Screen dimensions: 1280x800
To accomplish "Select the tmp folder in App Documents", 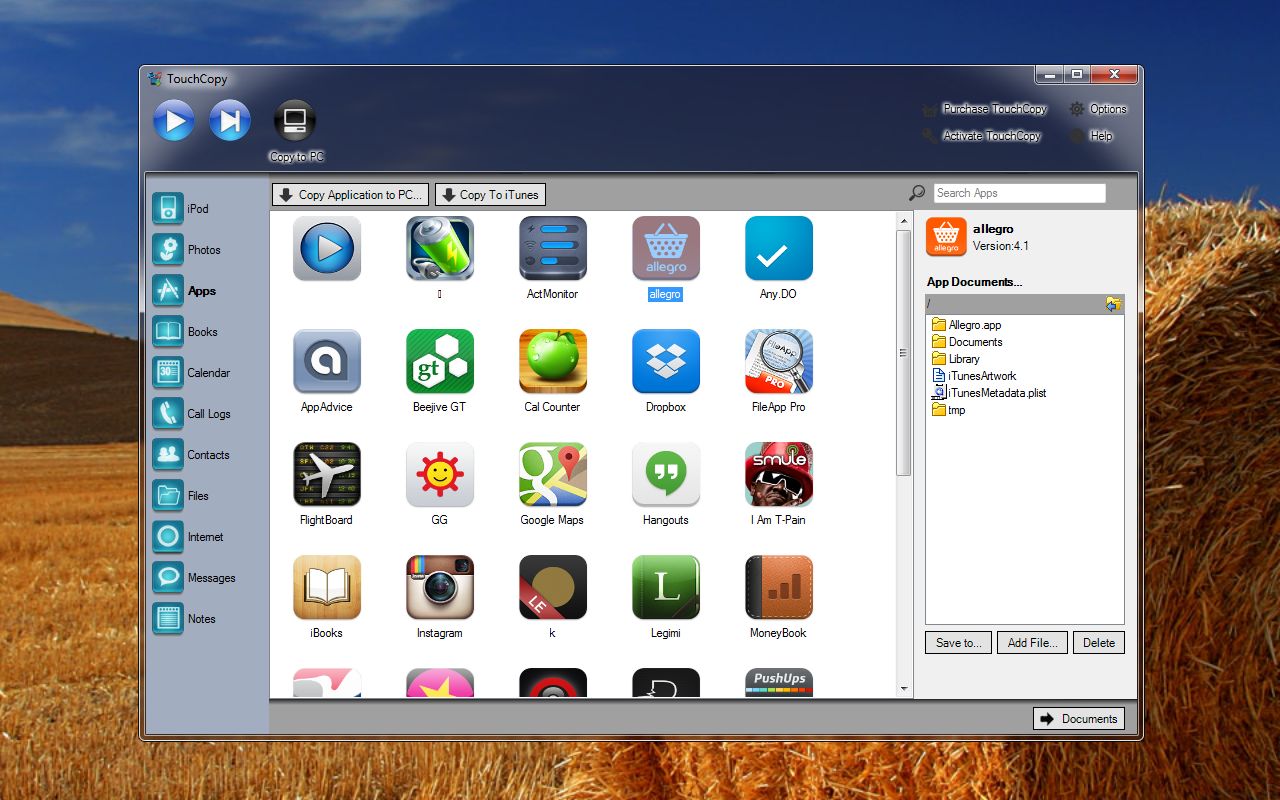I will (949, 410).
